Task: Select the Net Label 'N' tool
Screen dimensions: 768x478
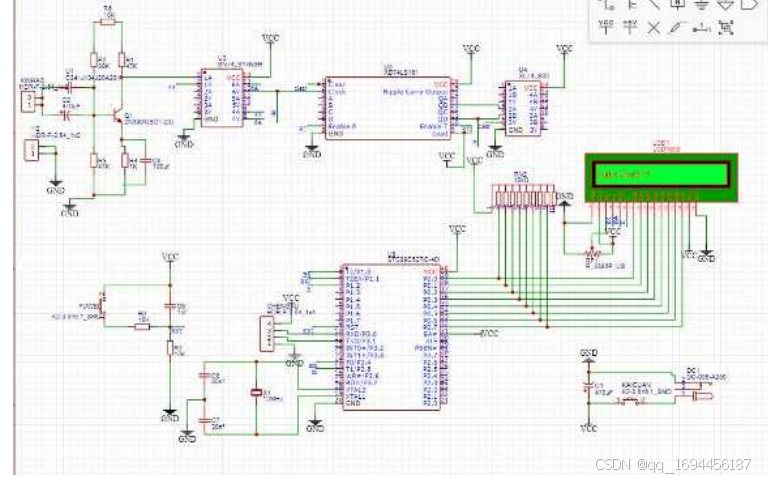Action: point(678,4)
